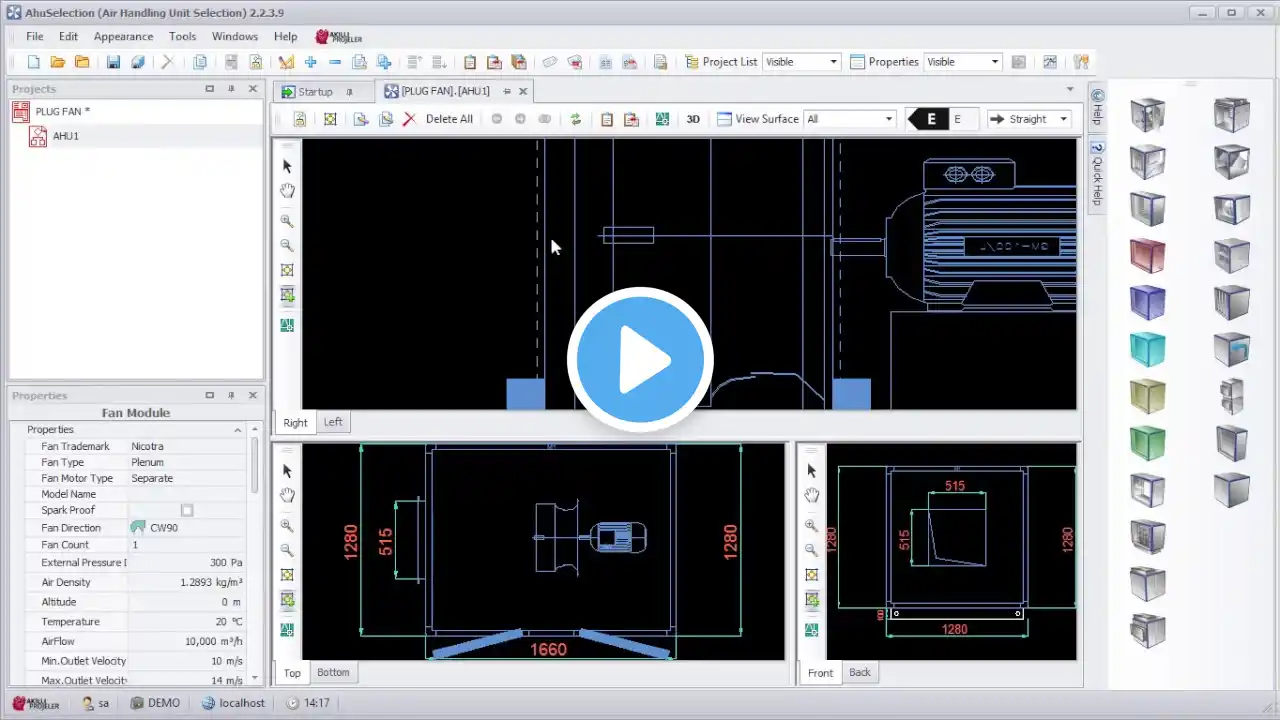Click the scissors Cut icon in main toolbar
This screenshot has width=1280, height=720.
[167, 62]
